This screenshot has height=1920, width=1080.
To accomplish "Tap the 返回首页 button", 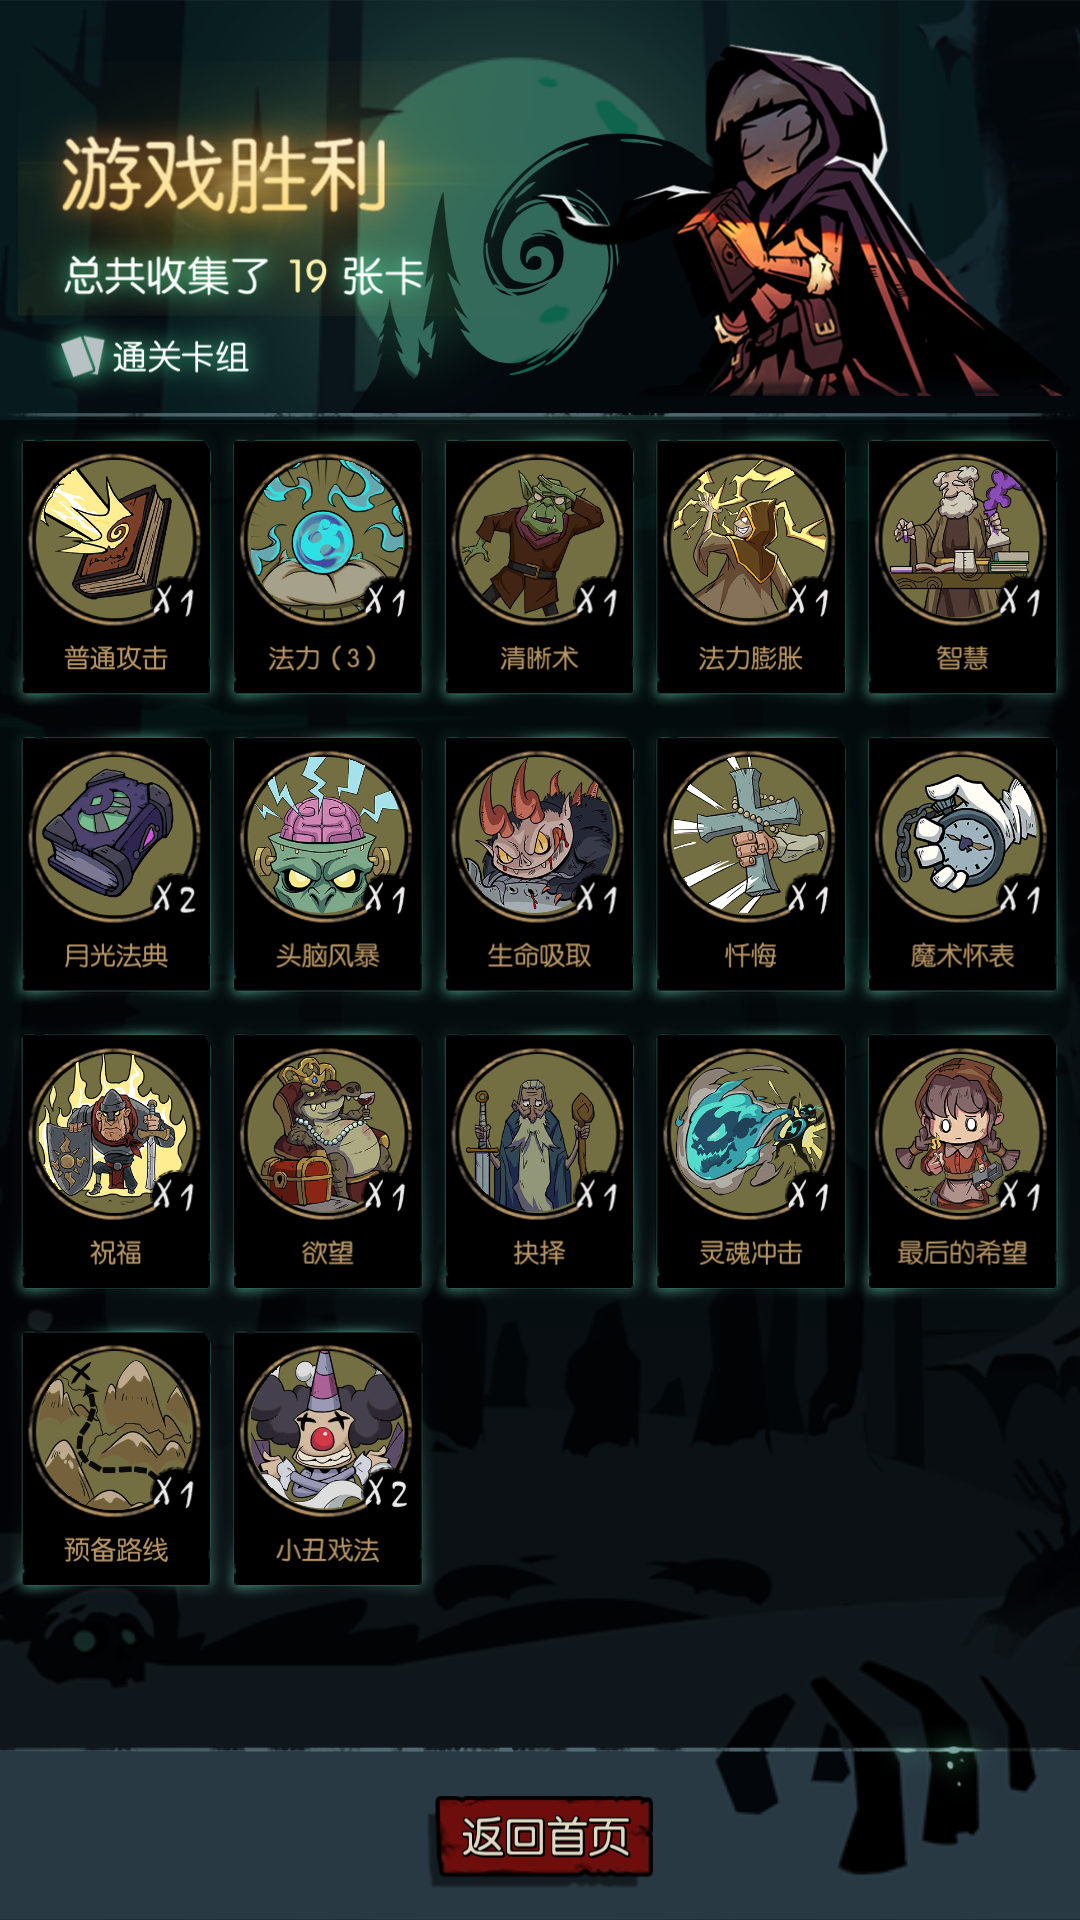I will coord(545,1836).
